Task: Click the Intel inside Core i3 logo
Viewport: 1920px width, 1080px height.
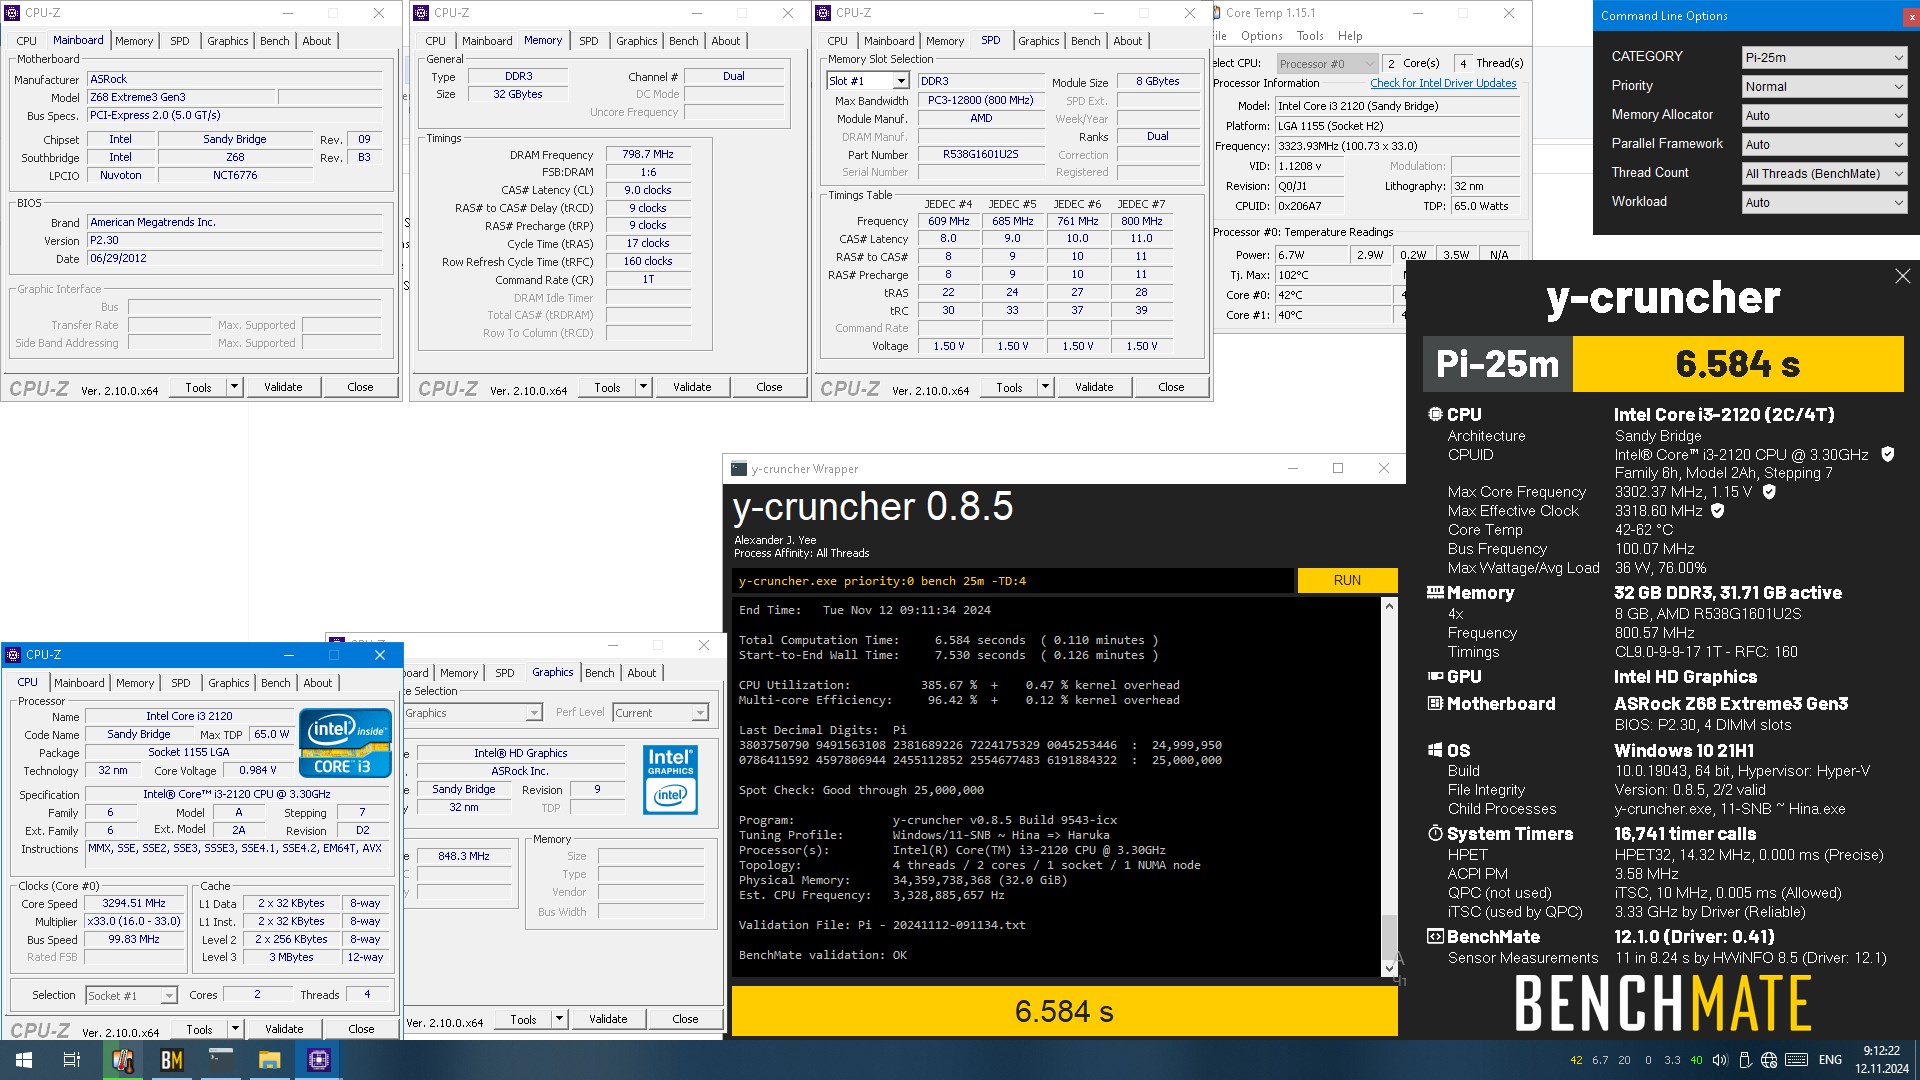Action: point(346,742)
